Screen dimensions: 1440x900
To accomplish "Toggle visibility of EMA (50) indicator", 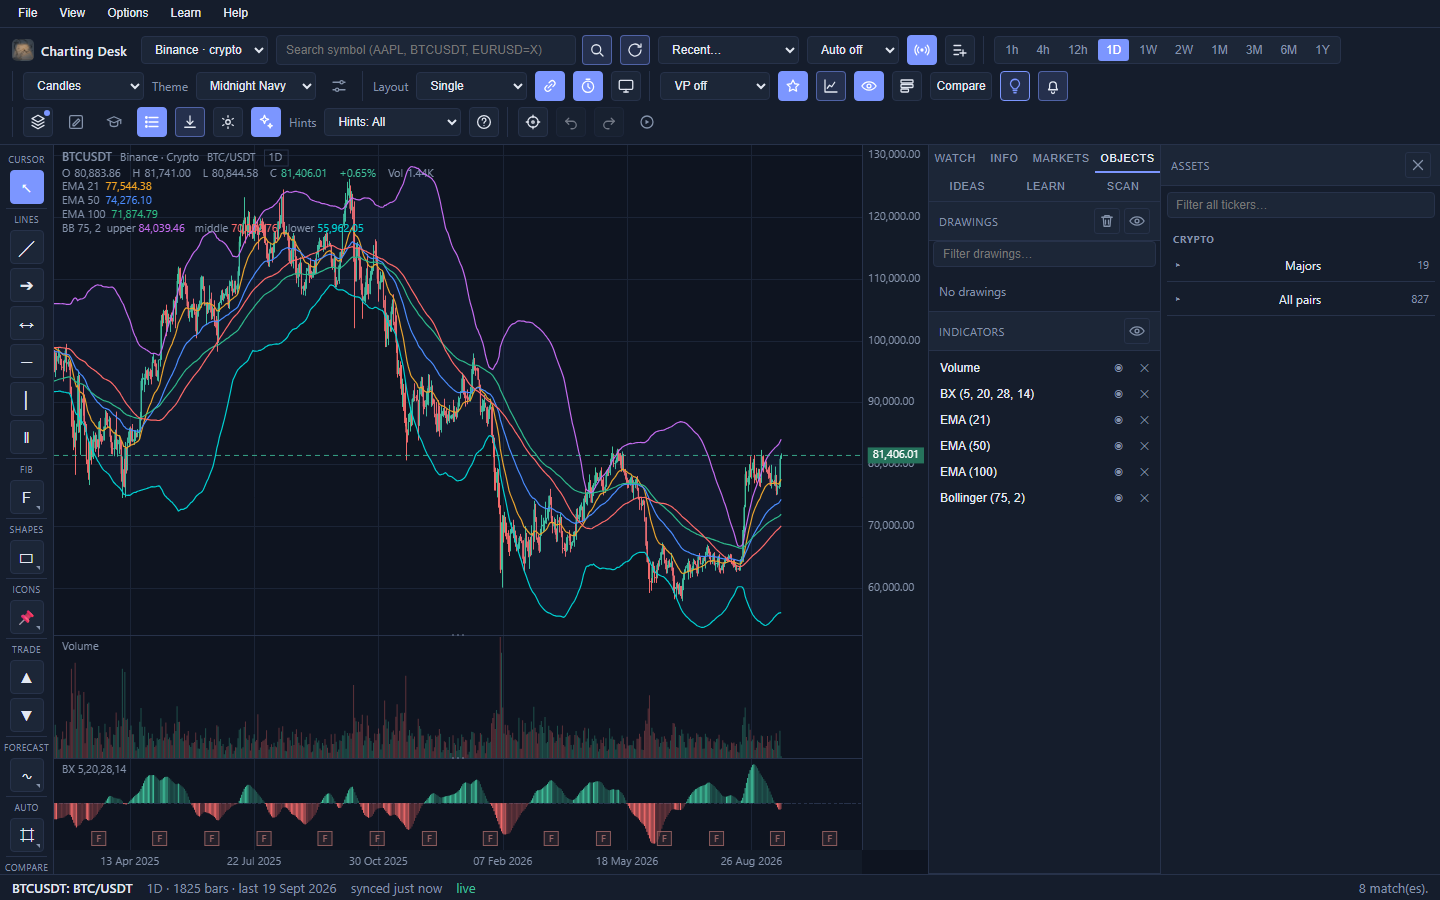I will [1119, 446].
